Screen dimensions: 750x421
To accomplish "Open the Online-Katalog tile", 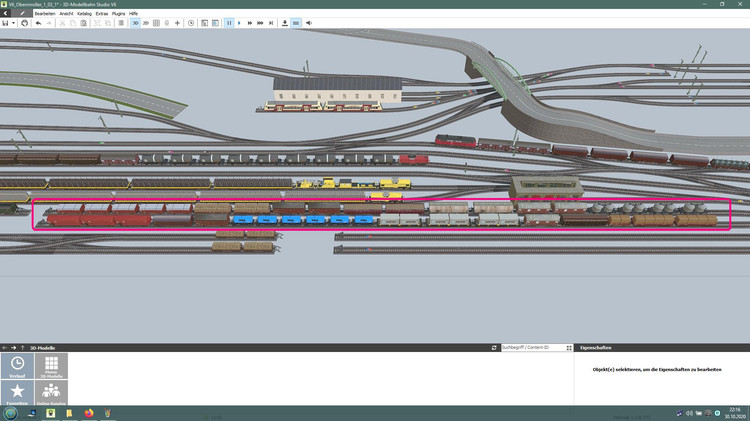I will pos(51,393).
